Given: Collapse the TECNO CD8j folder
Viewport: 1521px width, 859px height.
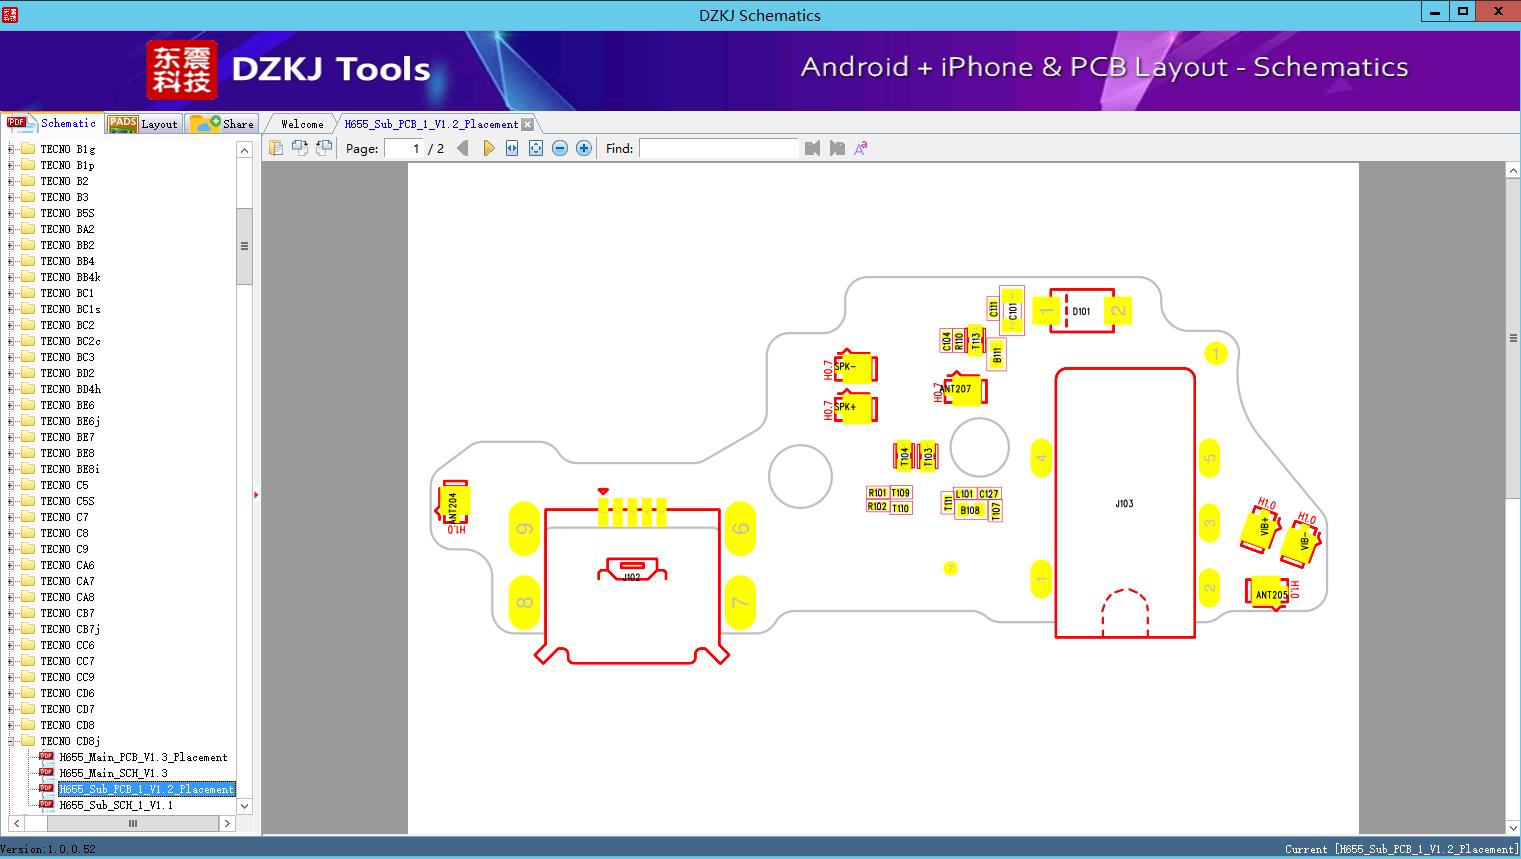Looking at the screenshot, I should [12, 741].
